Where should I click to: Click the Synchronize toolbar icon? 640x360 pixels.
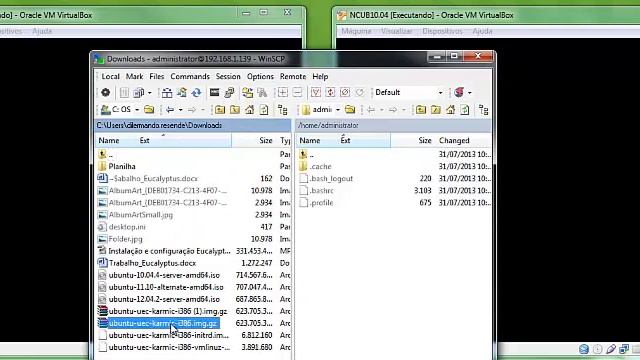coord(182,93)
